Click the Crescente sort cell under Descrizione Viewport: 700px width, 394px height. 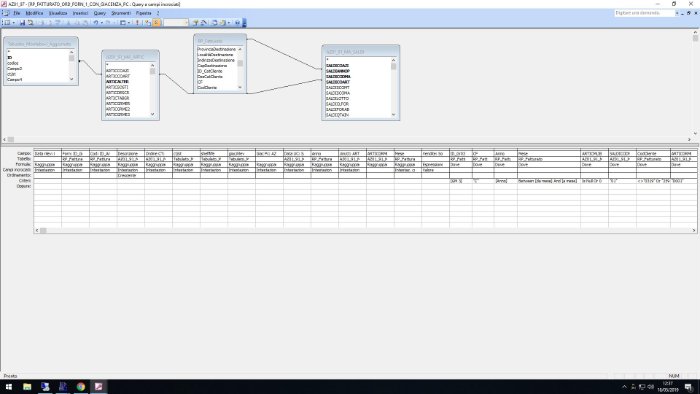click(130, 175)
